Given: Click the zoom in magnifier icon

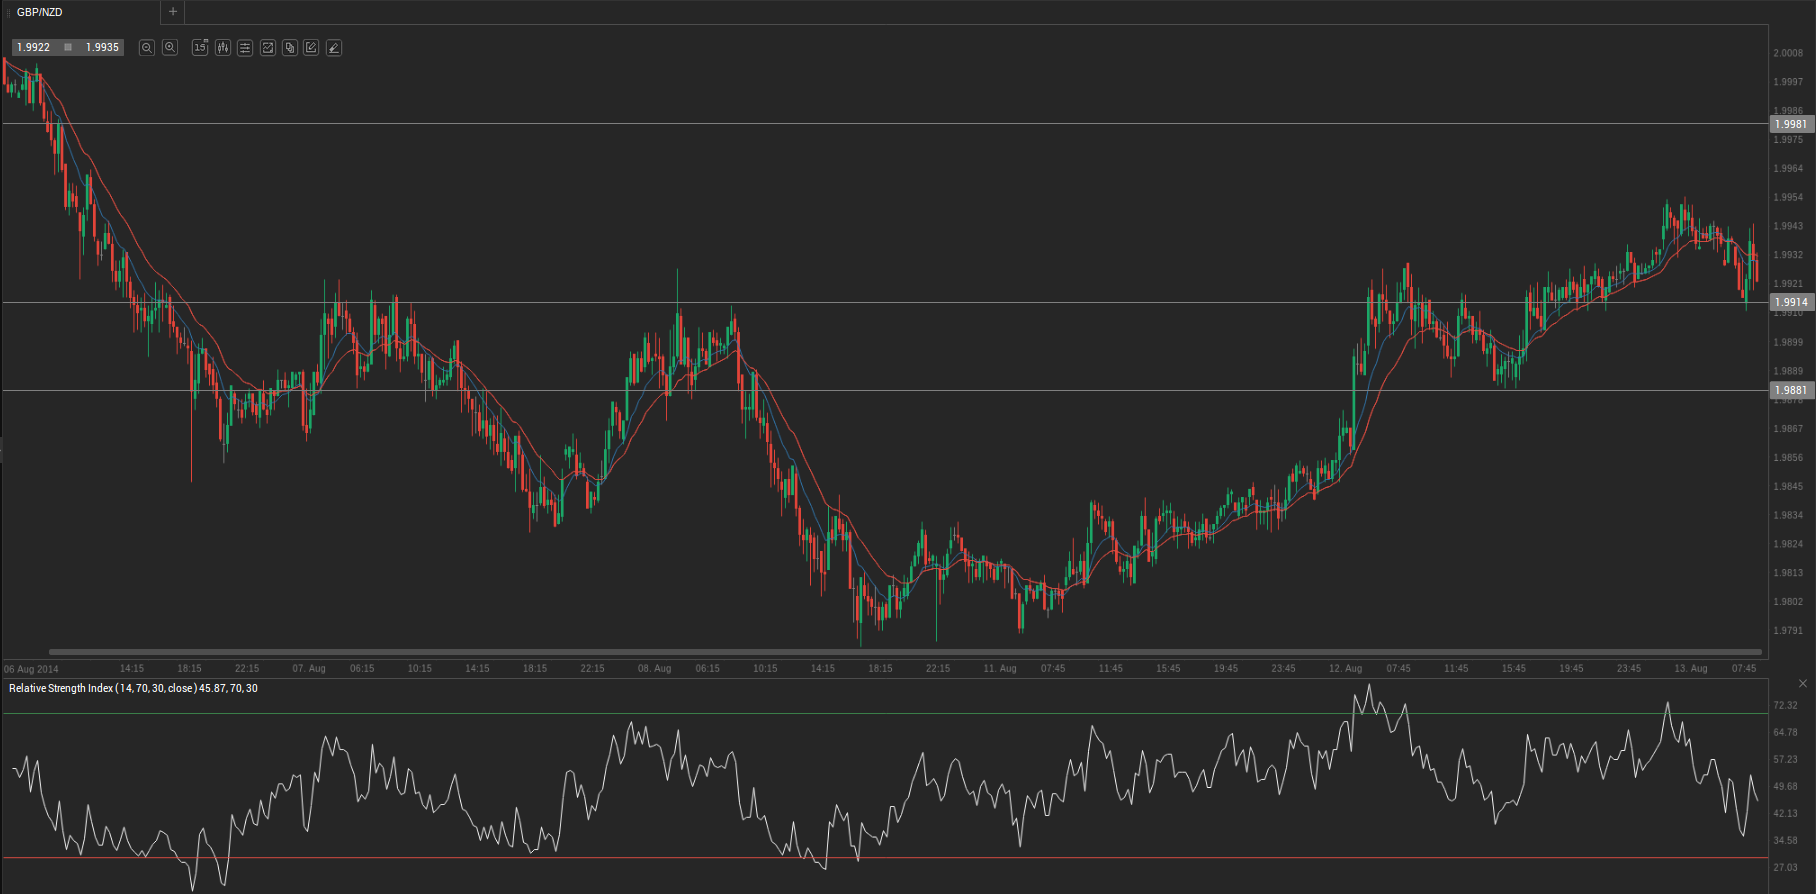Looking at the screenshot, I should tap(170, 47).
